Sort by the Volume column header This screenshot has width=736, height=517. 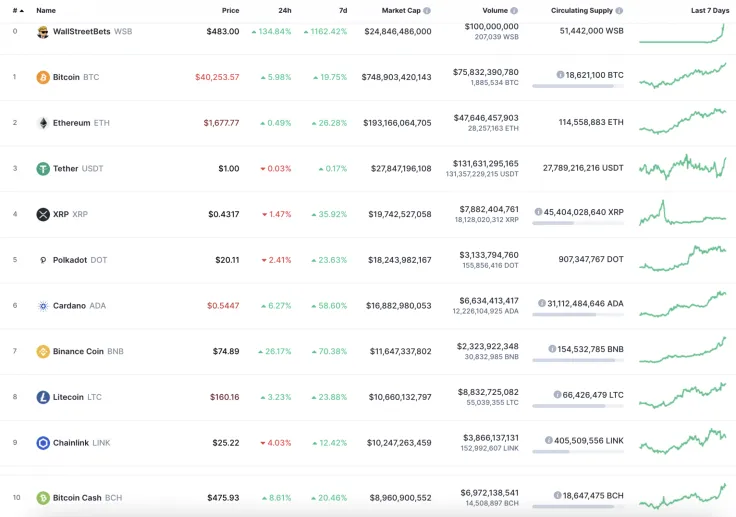point(495,10)
